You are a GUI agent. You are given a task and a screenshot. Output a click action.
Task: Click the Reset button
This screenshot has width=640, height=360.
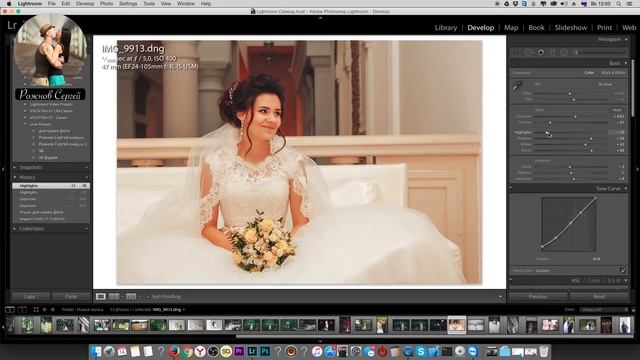[599, 297]
